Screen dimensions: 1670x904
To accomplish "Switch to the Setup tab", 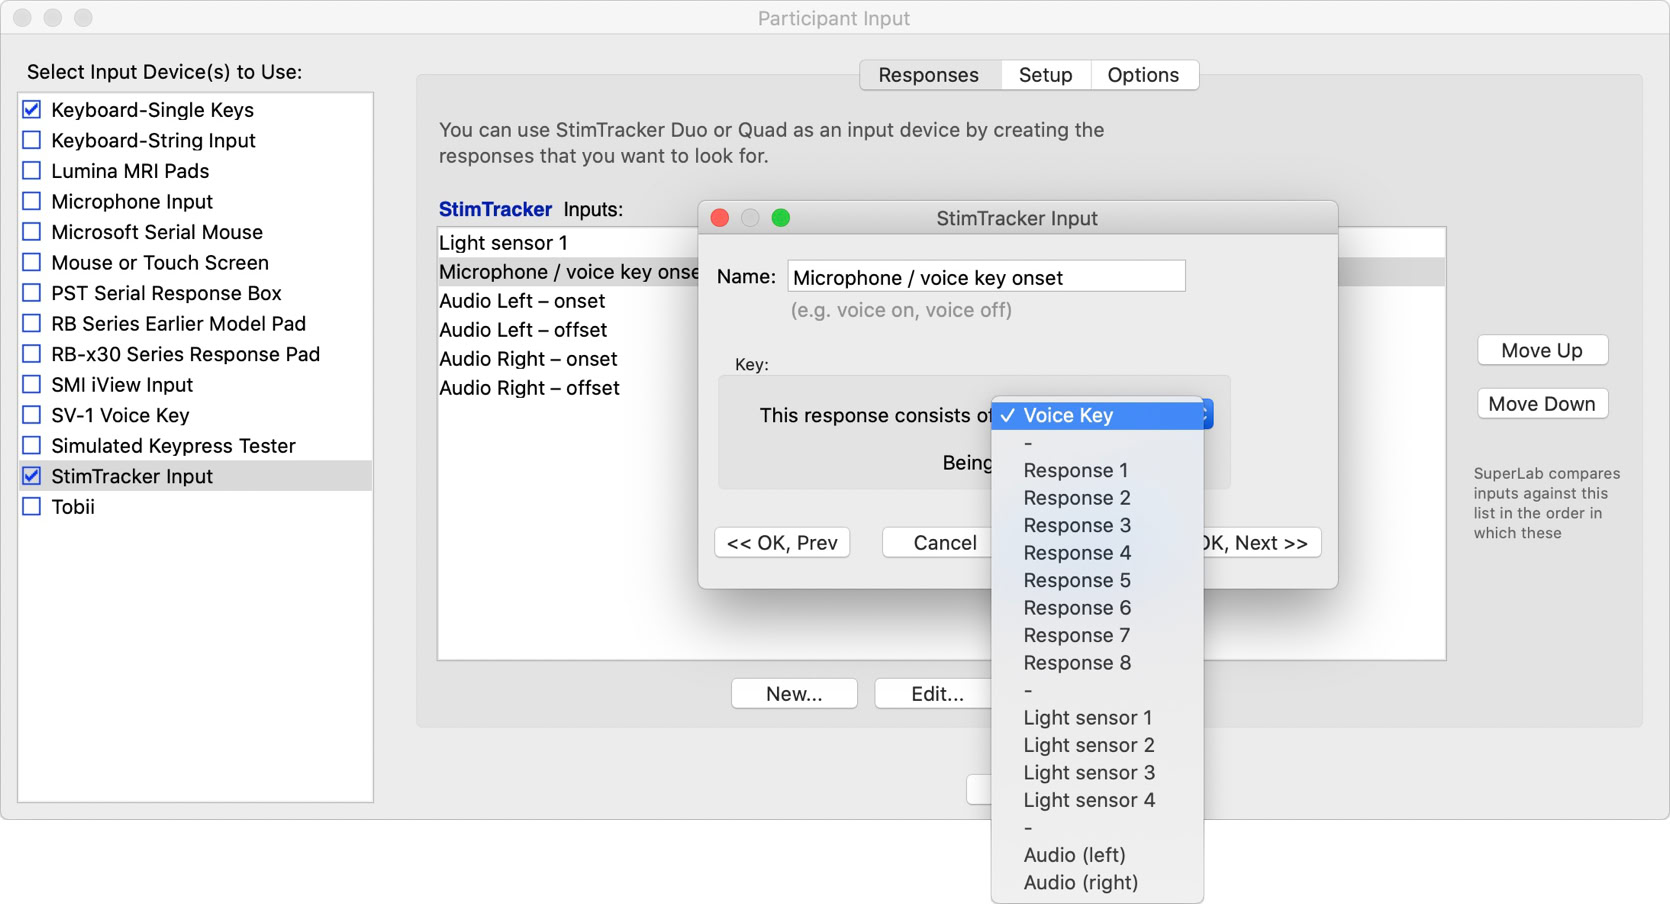I will (1045, 75).
